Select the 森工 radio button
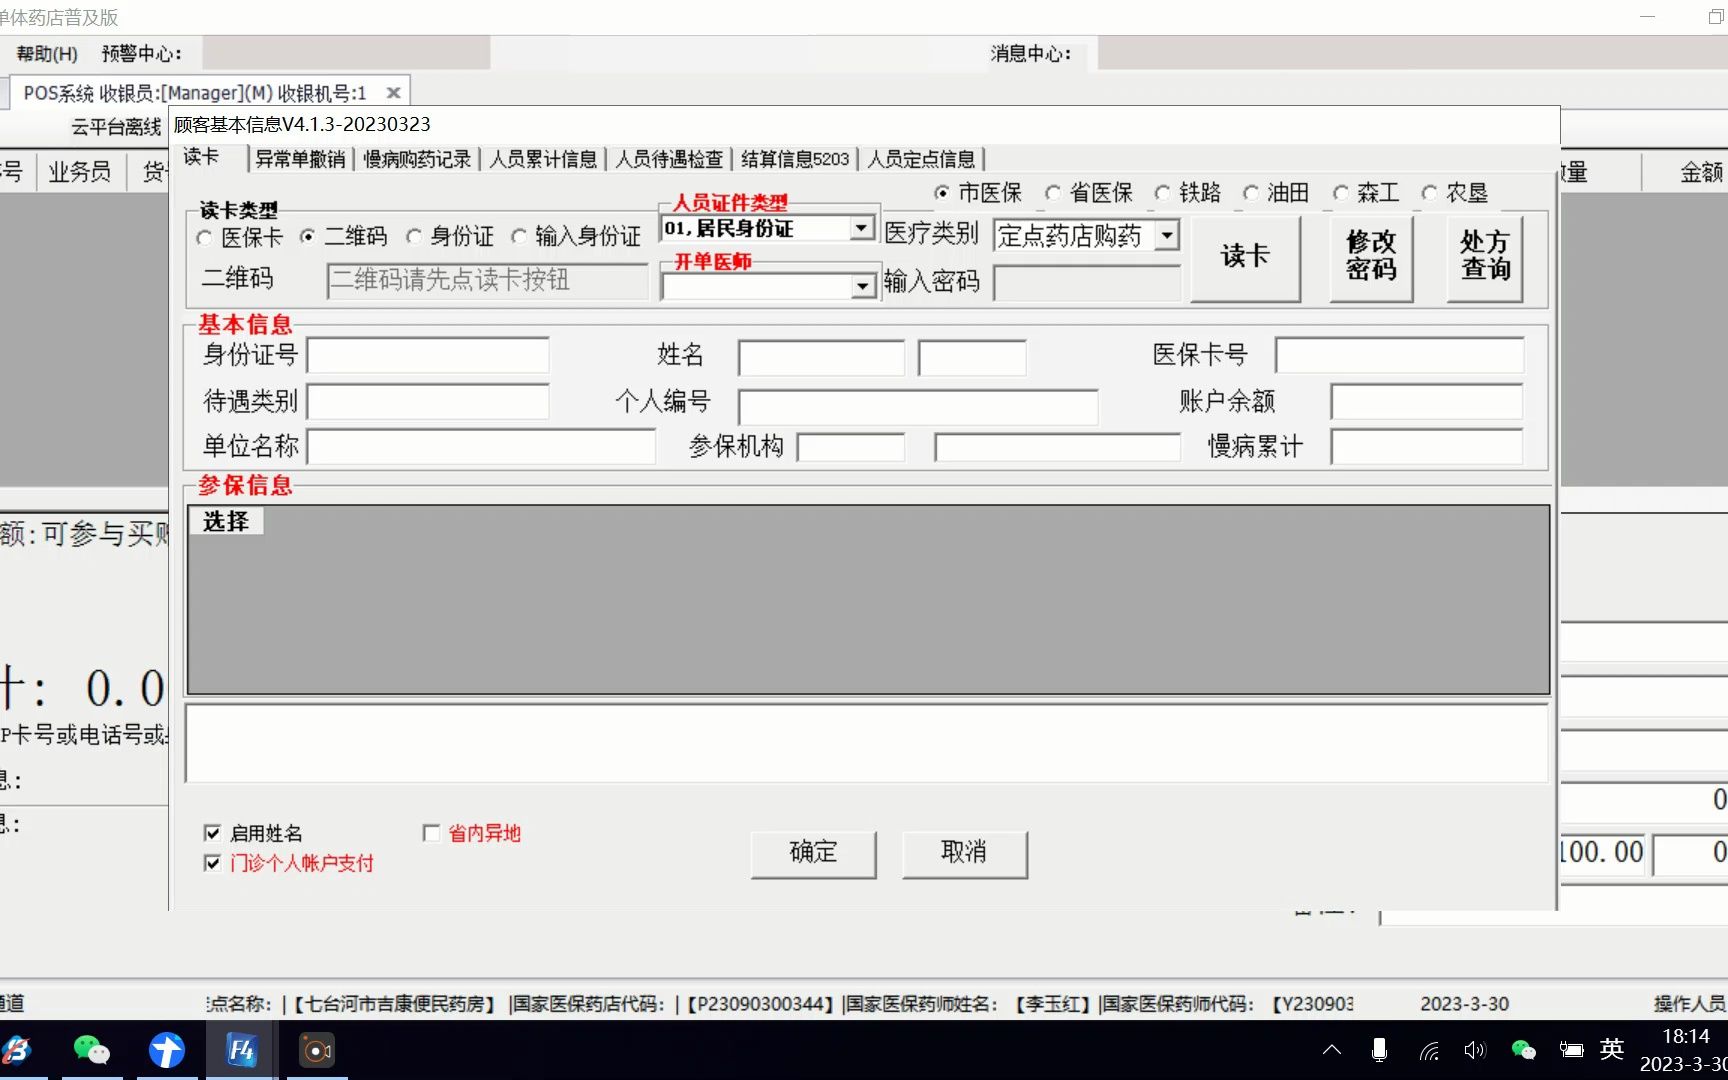1728x1080 pixels. [x=1341, y=193]
